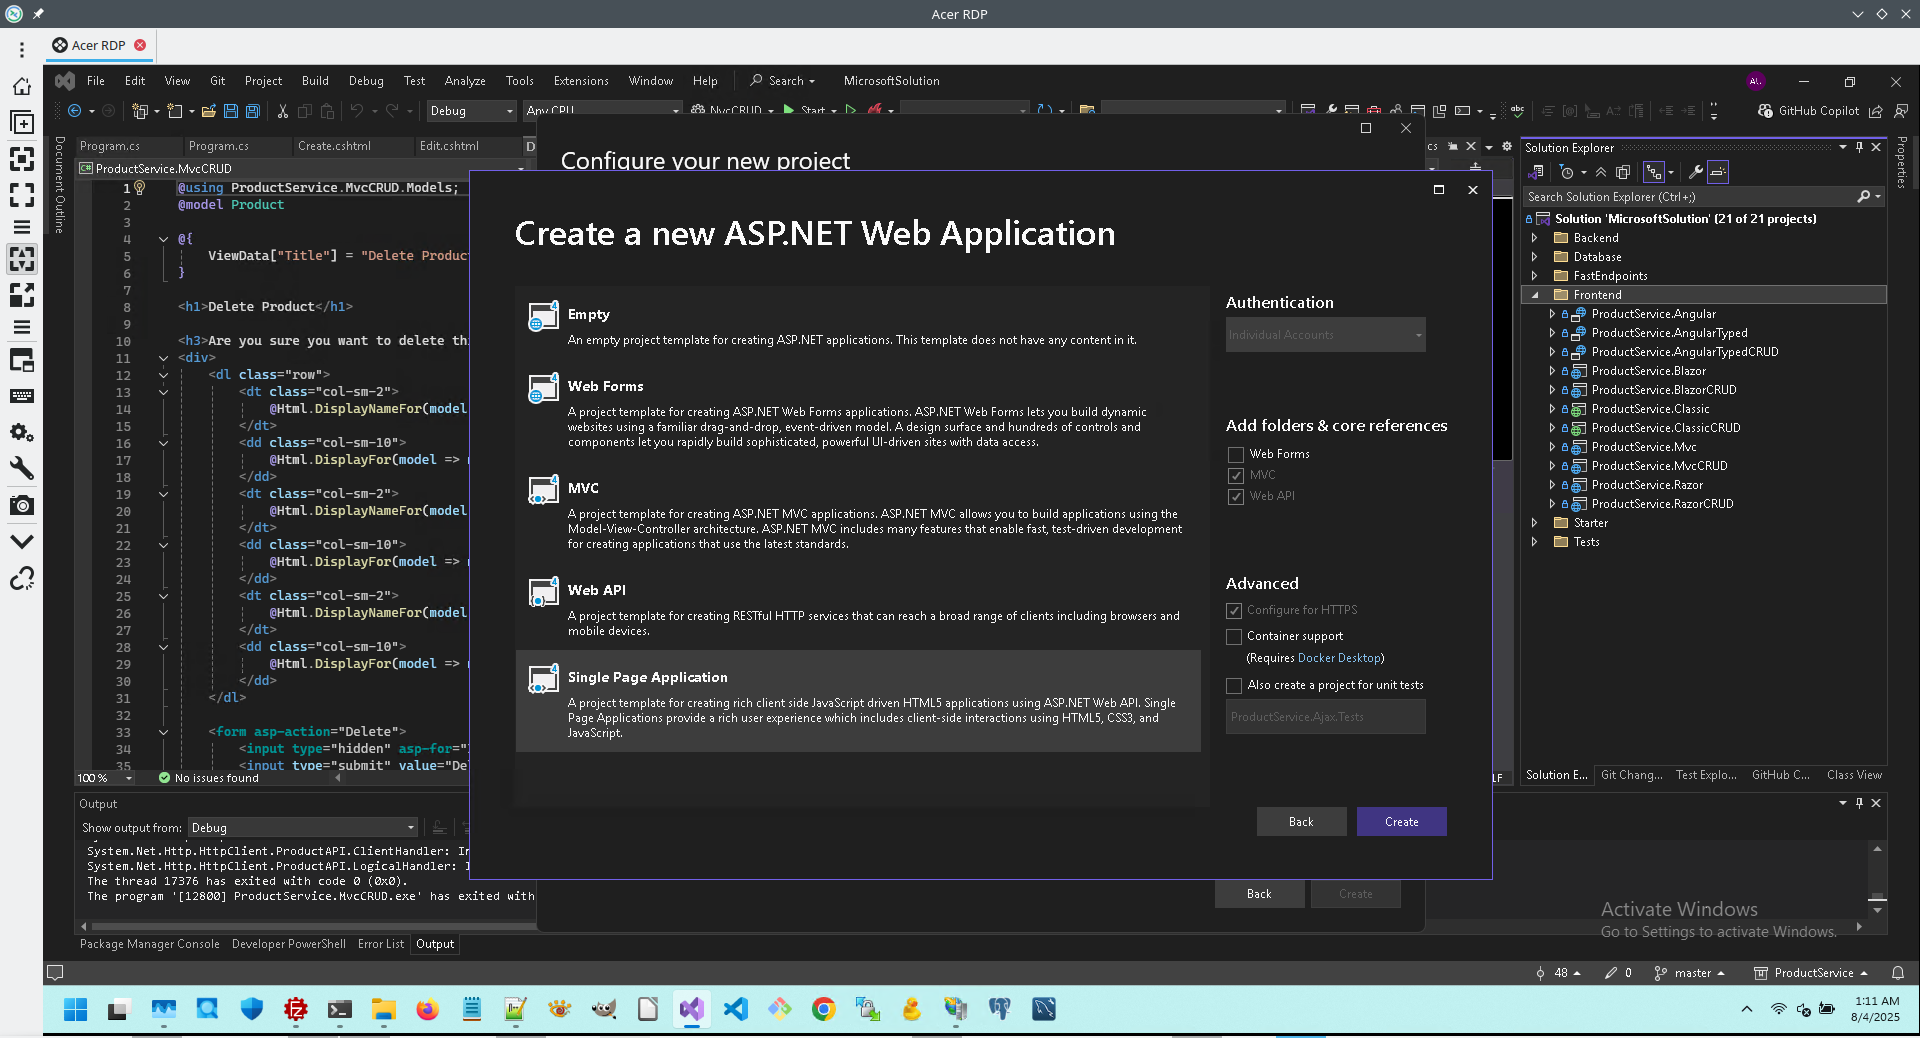The width and height of the screenshot is (1920, 1038).
Task: Open the Extensions menu
Action: coord(581,81)
